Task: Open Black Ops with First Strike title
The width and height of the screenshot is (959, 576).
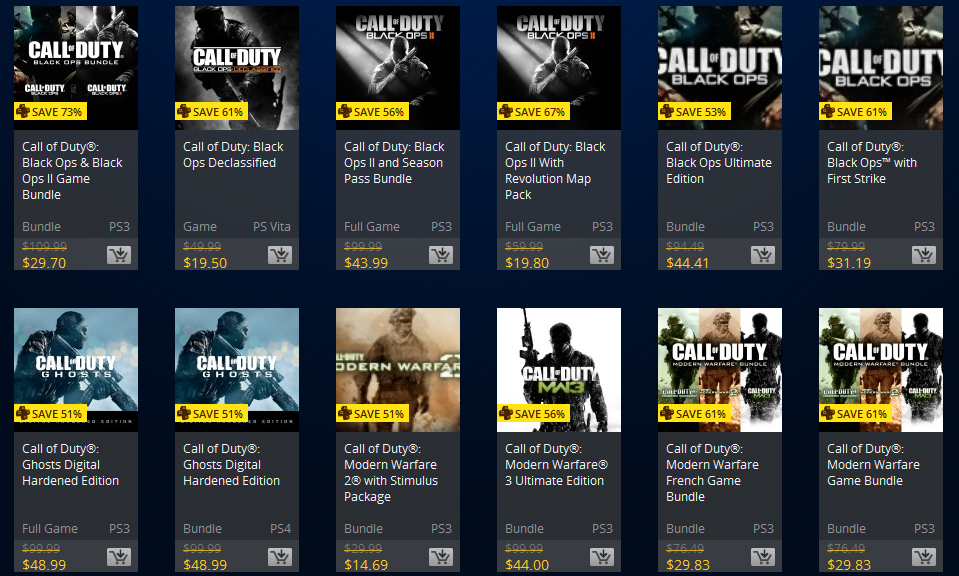Action: pyautogui.click(x=872, y=163)
